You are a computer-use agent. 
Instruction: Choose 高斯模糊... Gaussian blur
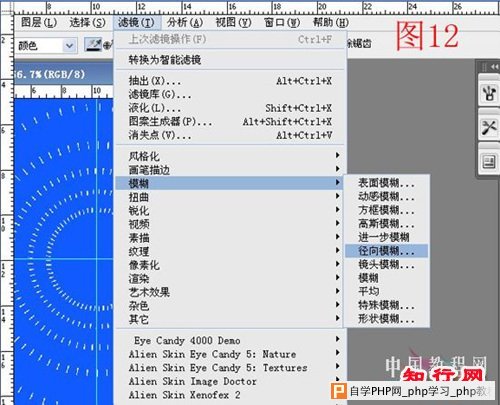(386, 224)
